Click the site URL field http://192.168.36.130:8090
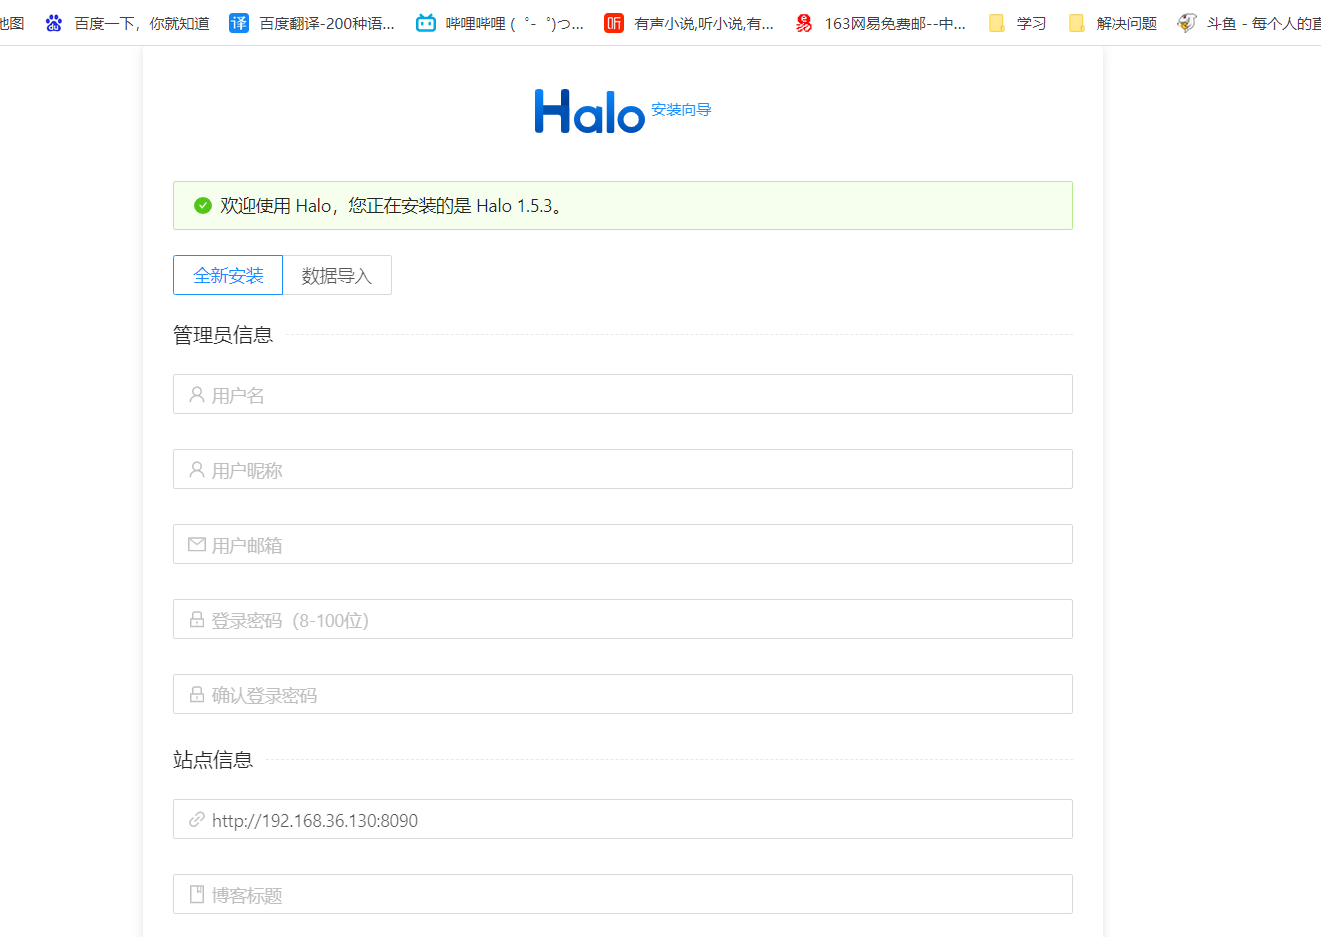1321x937 pixels. coord(622,820)
